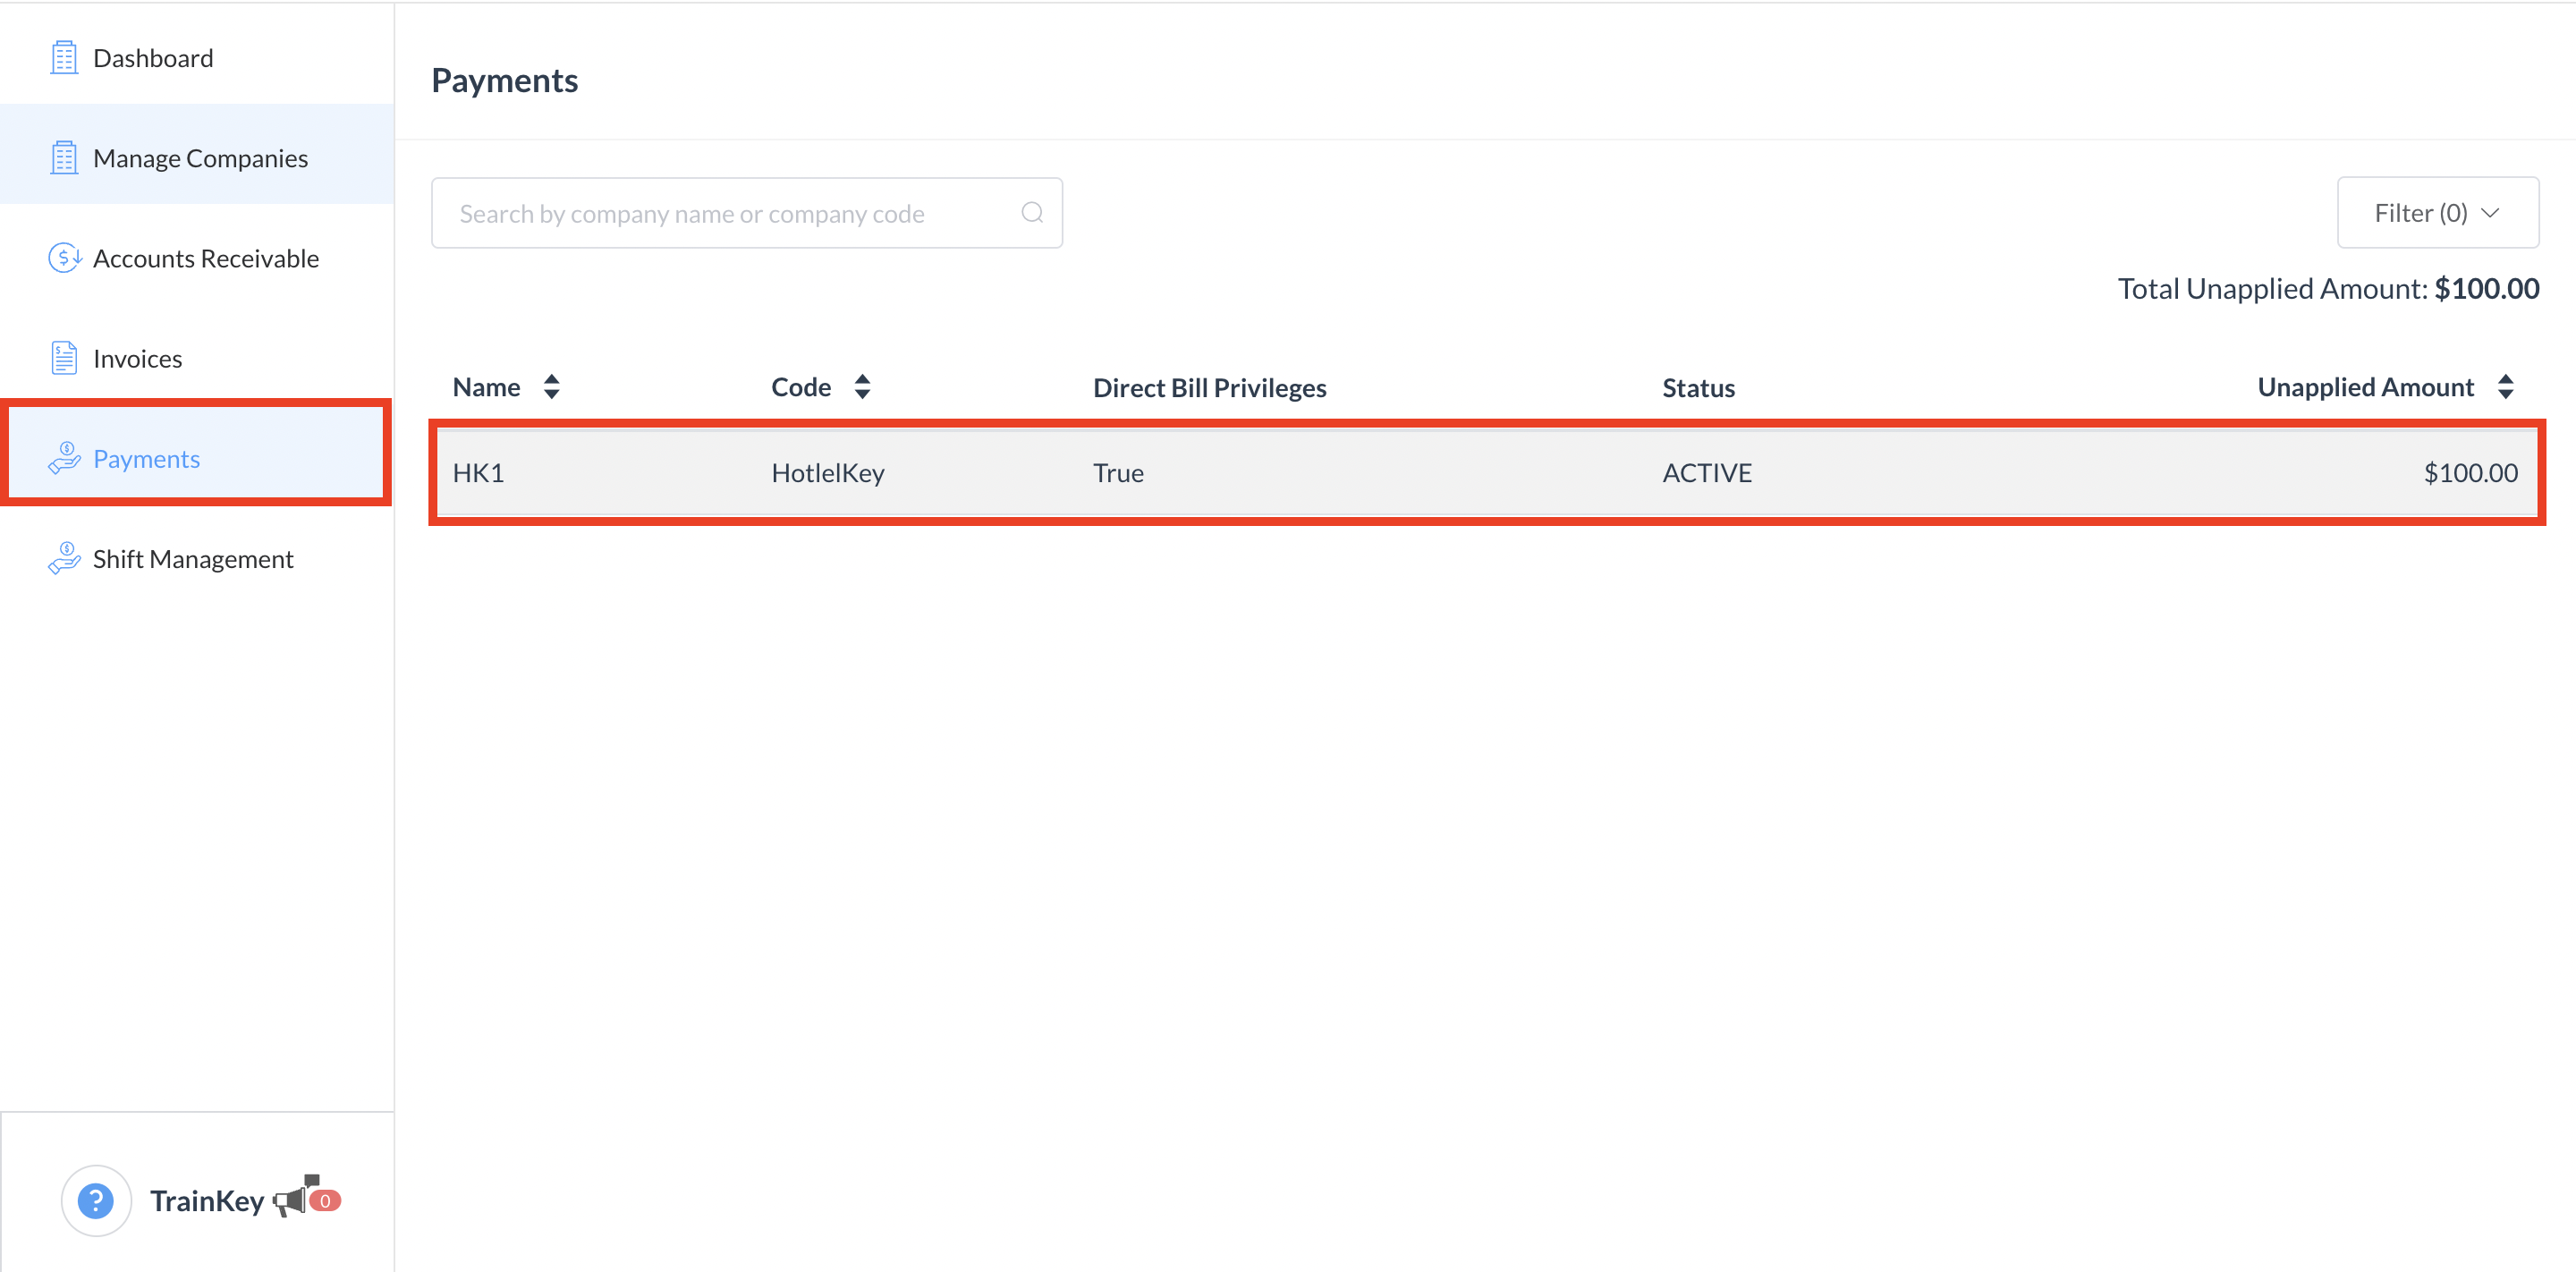Click the search magnifier icon
This screenshot has width=2576, height=1272.
[1032, 213]
